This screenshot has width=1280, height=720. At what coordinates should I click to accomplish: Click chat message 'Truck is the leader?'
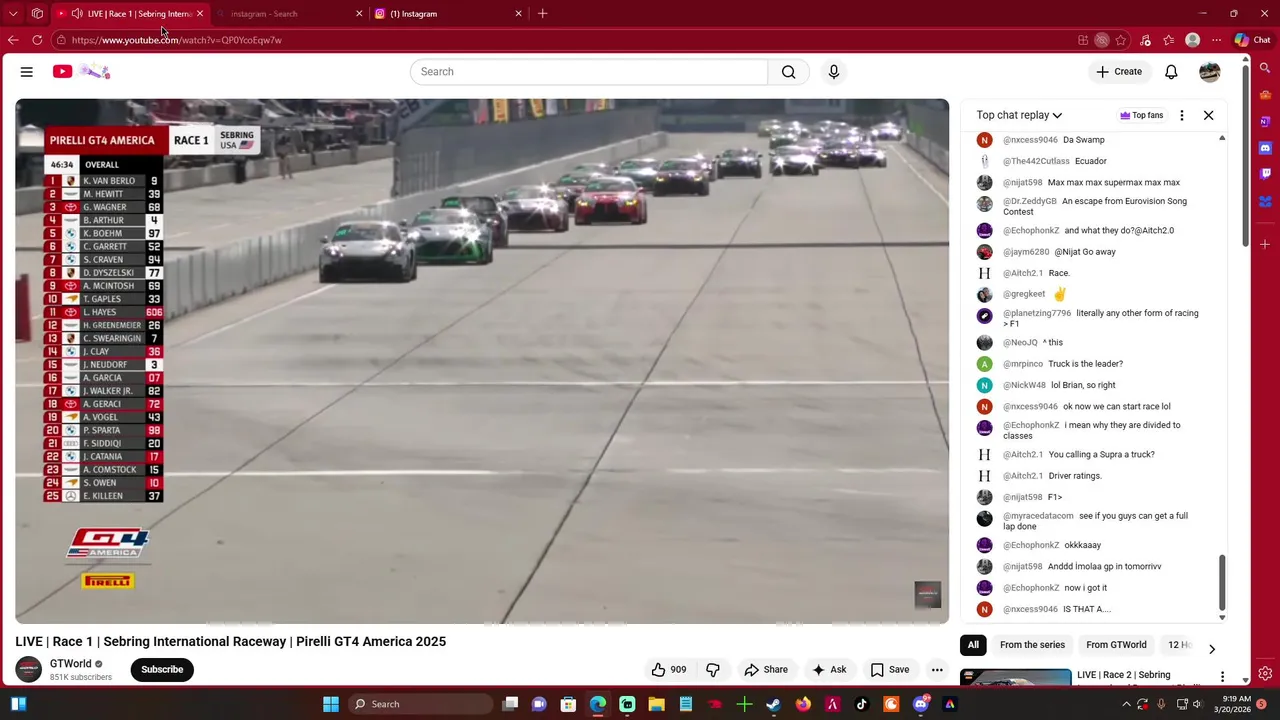1086,364
